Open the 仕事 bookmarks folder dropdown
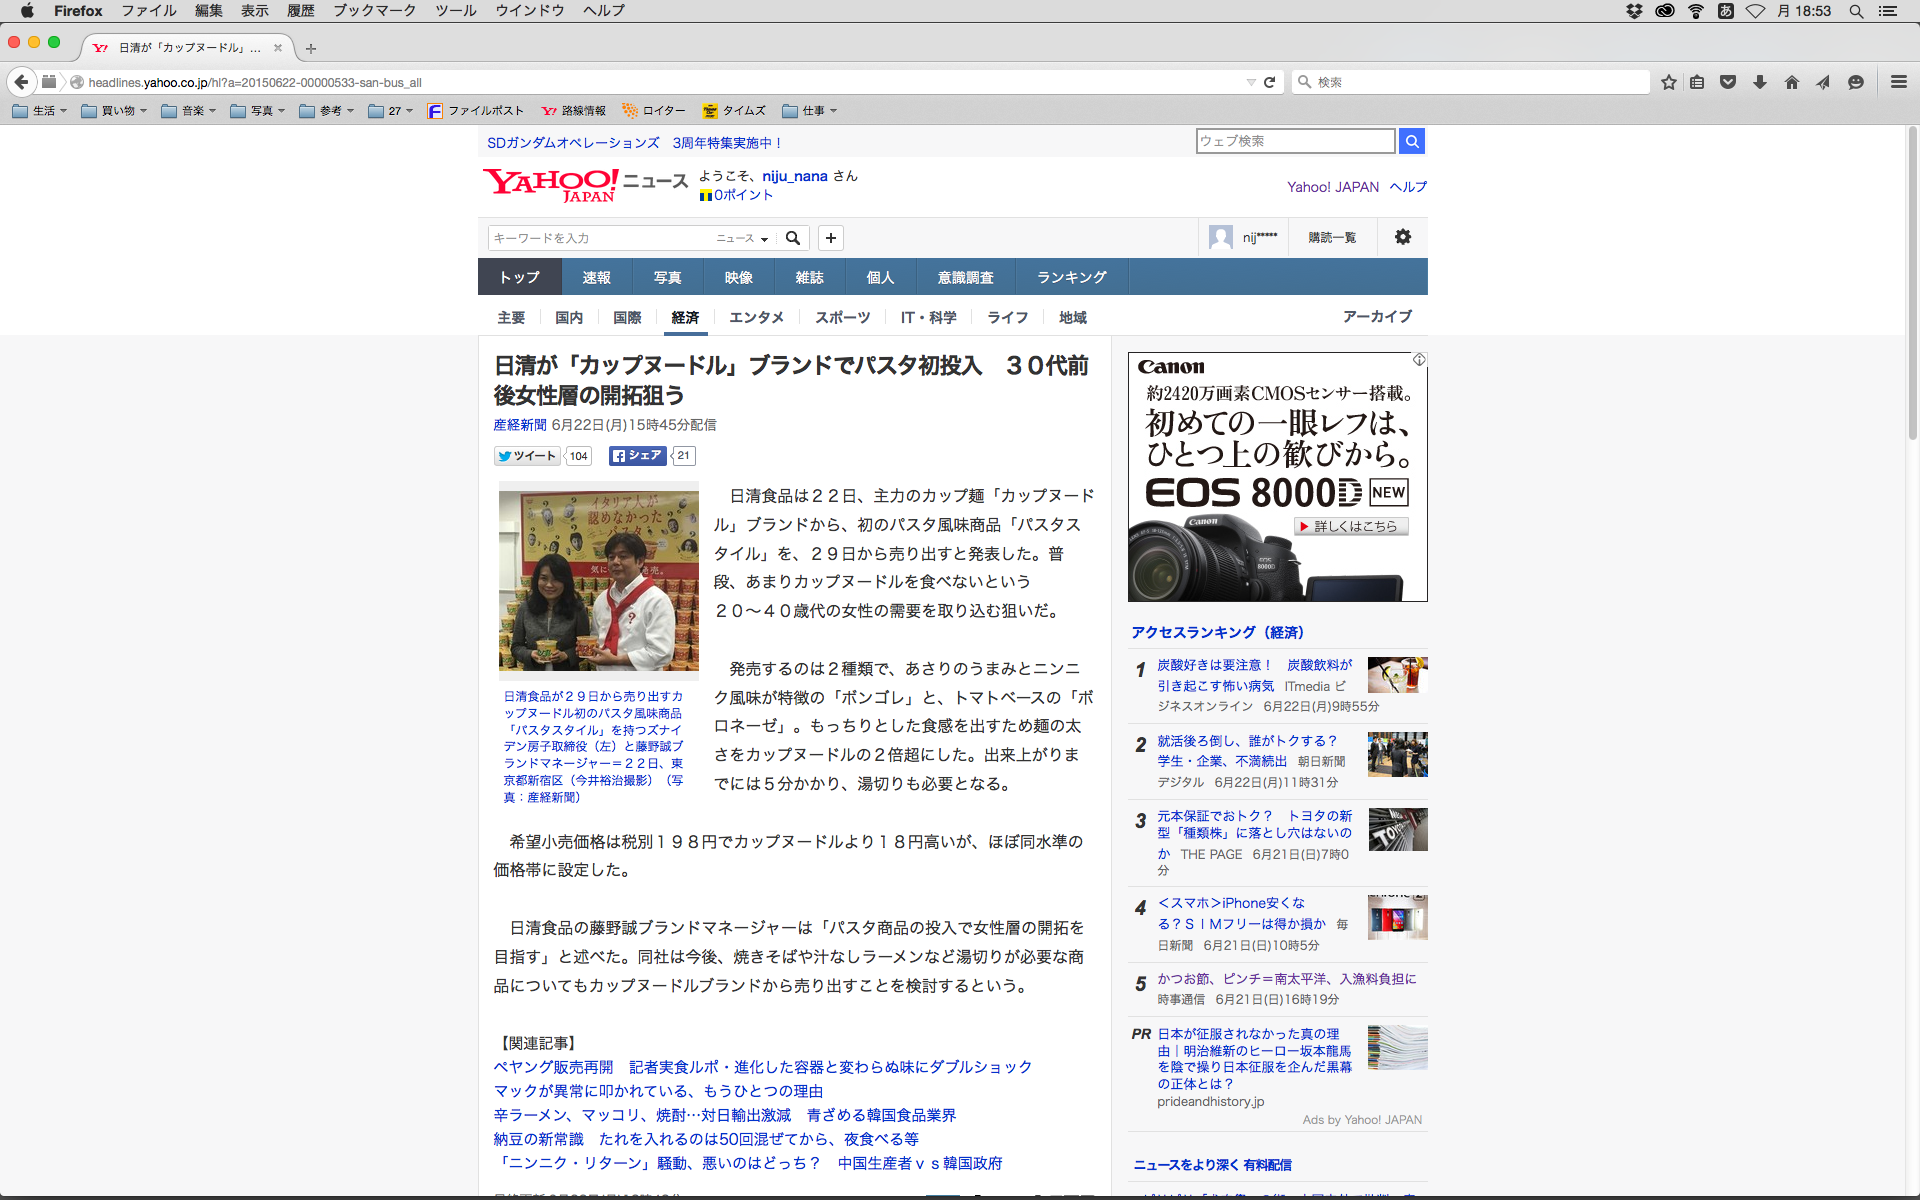 810,111
